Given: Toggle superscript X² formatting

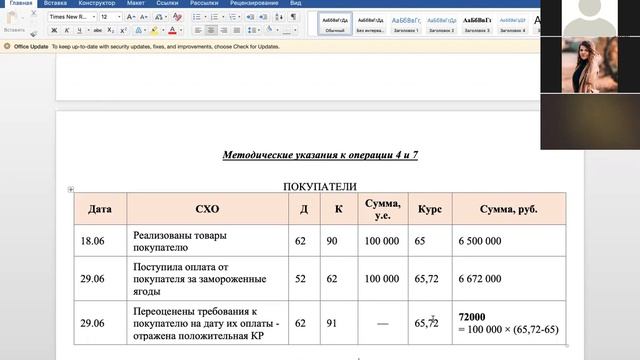Looking at the screenshot, I should click(x=123, y=30).
